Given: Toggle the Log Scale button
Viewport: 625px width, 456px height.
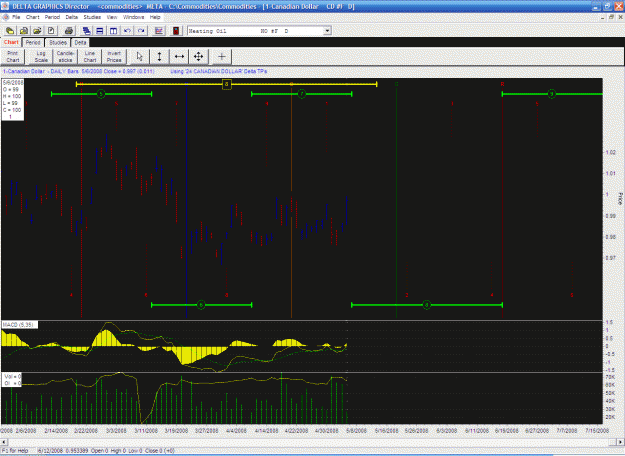Looking at the screenshot, I should pyautogui.click(x=41, y=57).
